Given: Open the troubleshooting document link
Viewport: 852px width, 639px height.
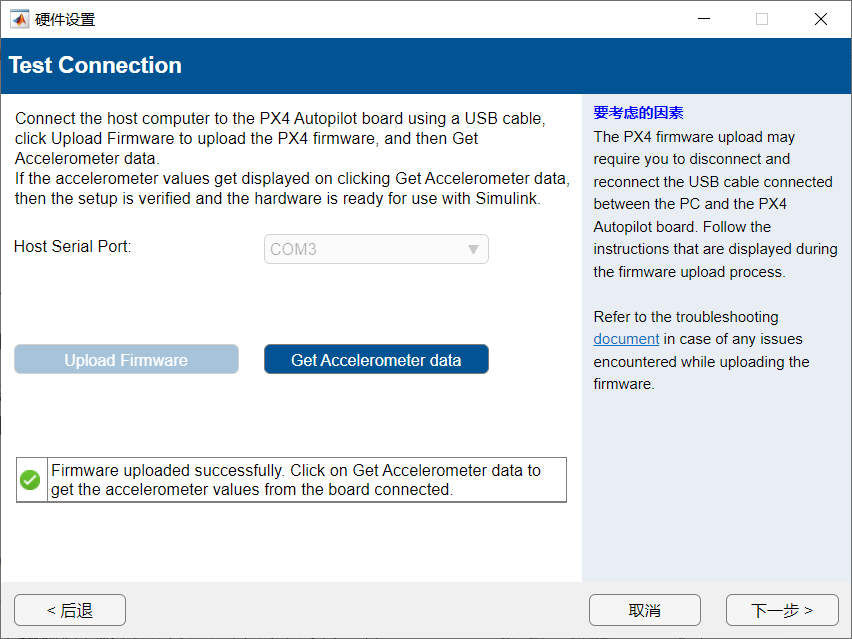Looking at the screenshot, I should (626, 339).
